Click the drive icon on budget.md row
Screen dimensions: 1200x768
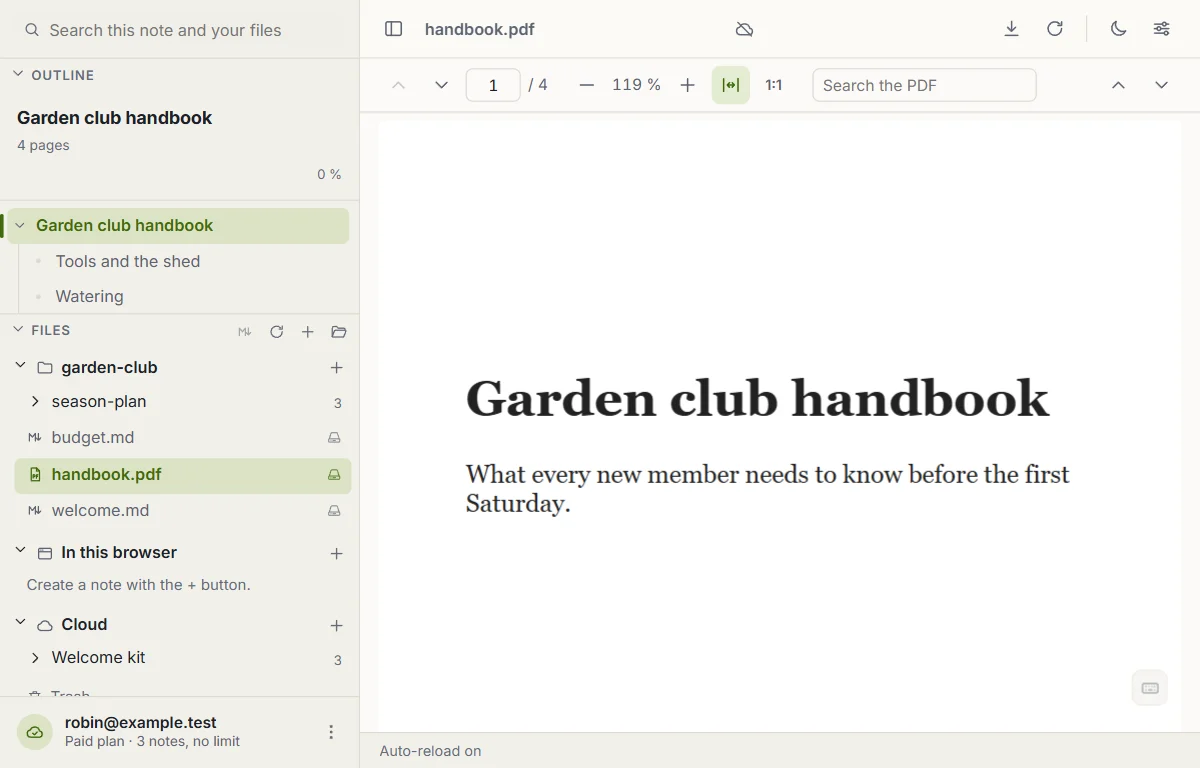point(335,438)
